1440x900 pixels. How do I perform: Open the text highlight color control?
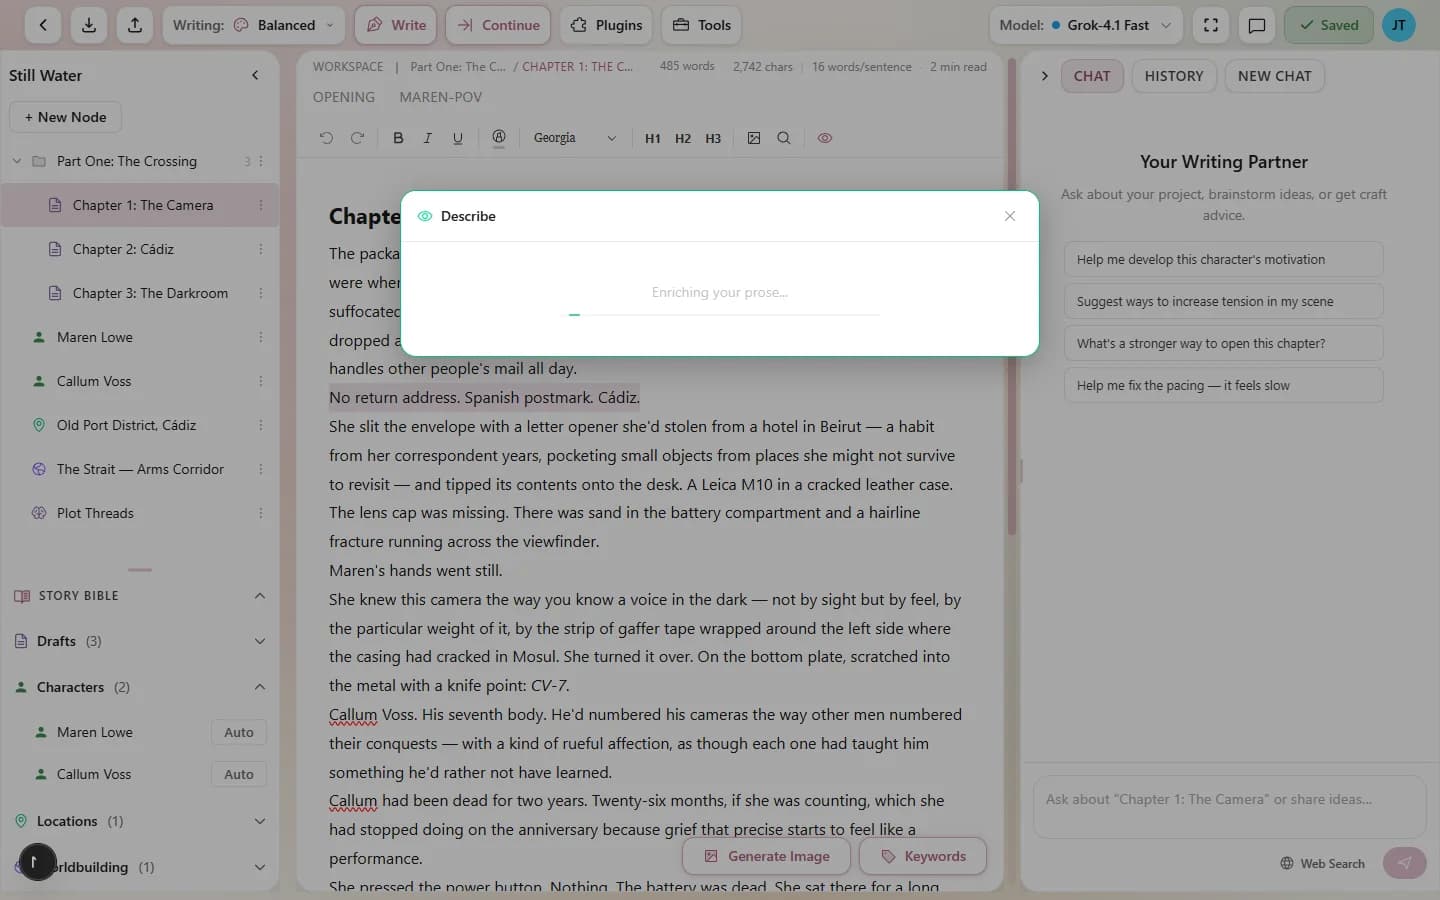499,138
